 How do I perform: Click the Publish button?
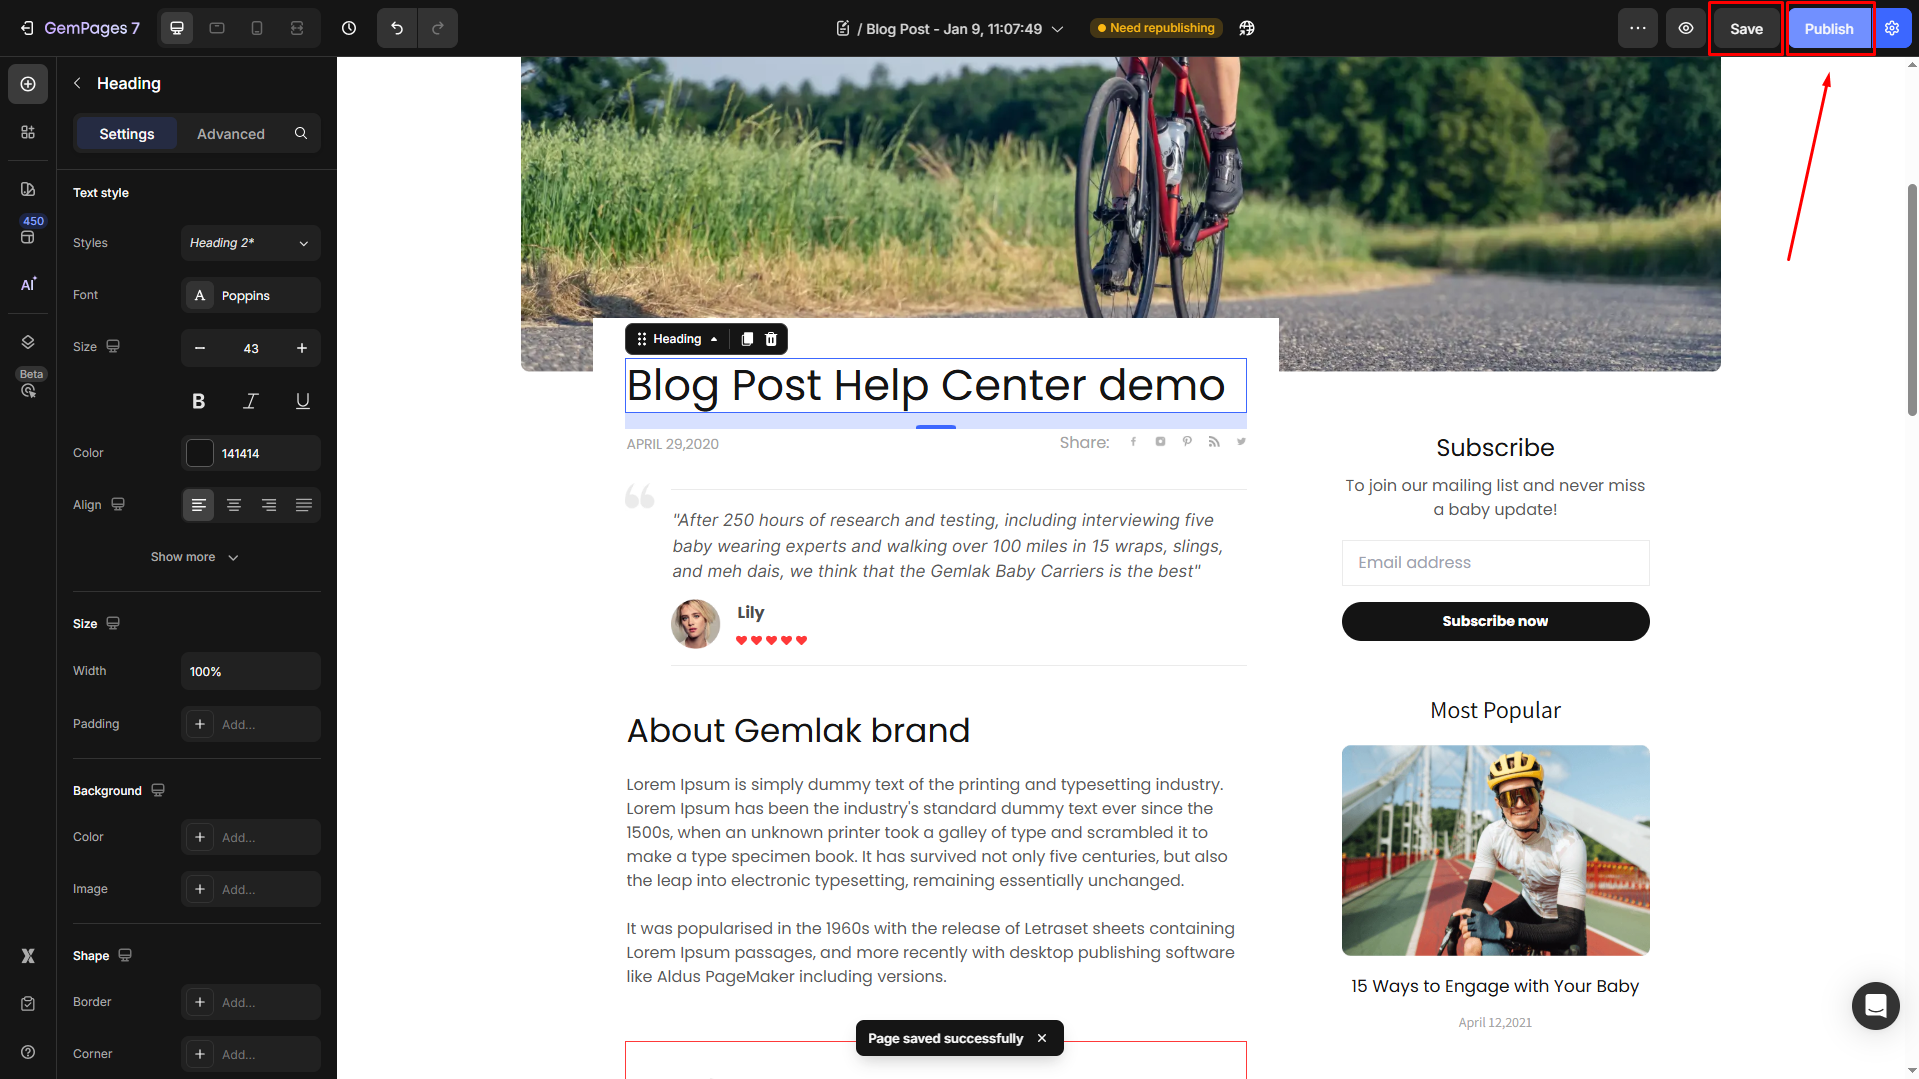click(1829, 28)
